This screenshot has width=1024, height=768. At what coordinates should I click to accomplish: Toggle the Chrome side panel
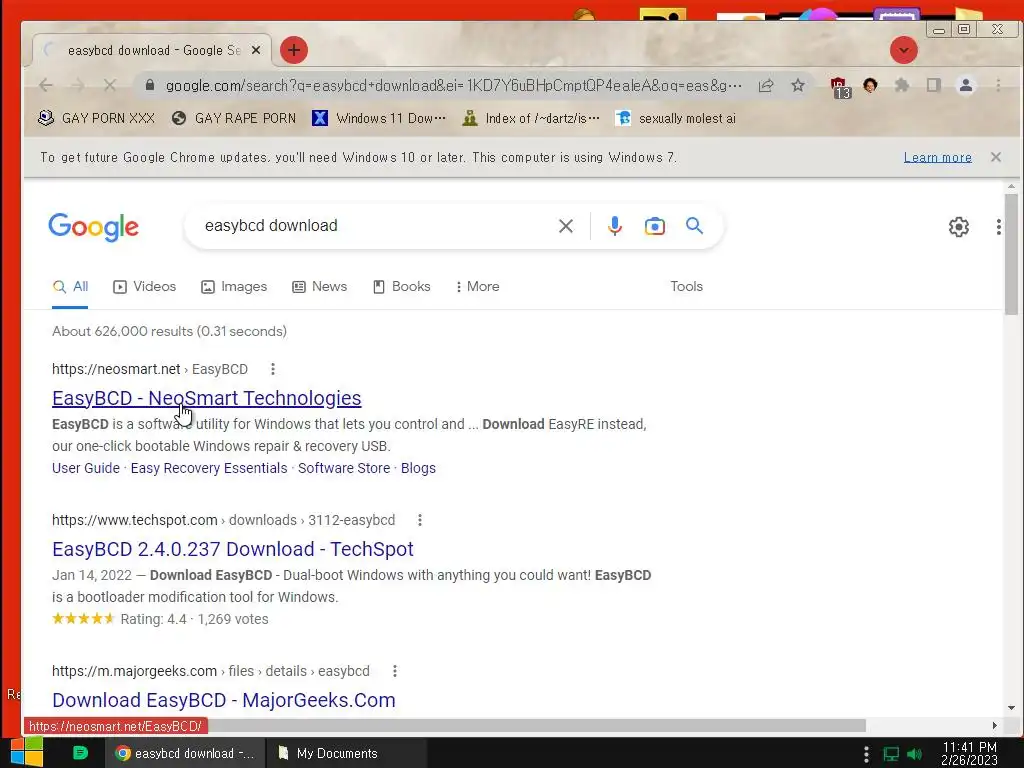pyautogui.click(x=934, y=86)
